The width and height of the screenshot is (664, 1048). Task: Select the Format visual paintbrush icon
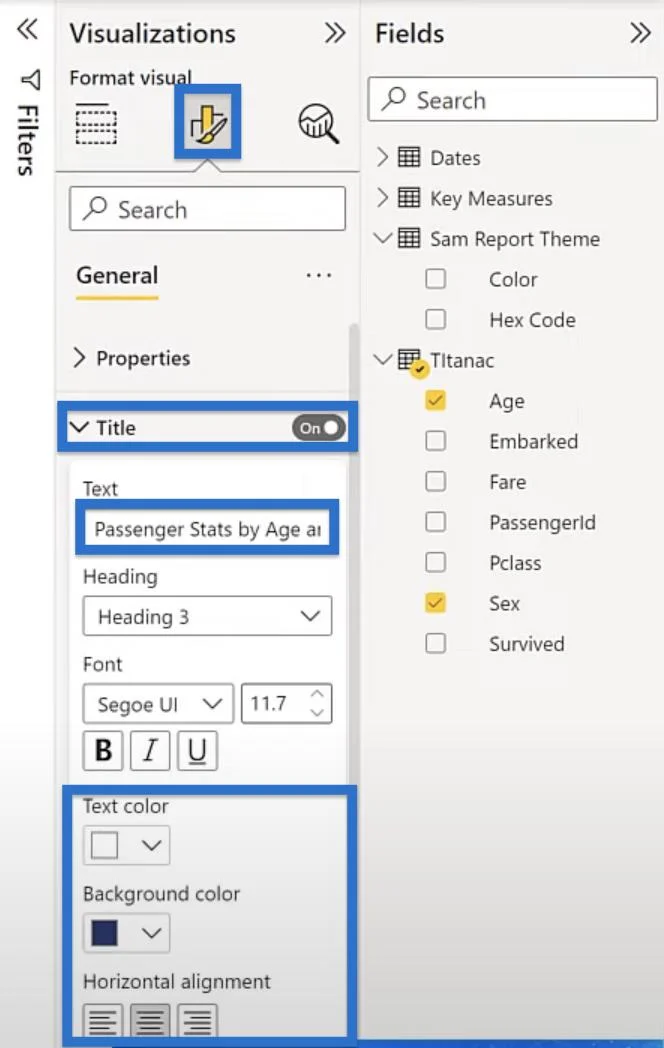[208, 122]
